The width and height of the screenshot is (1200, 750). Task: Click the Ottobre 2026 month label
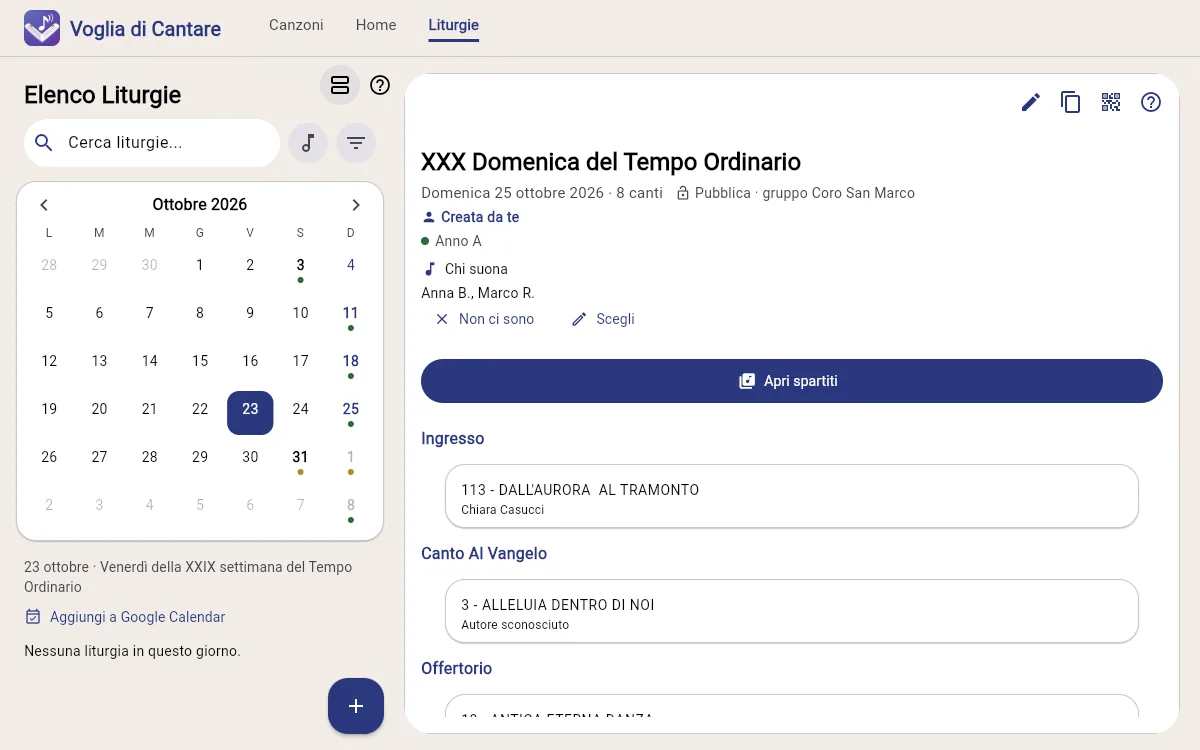(x=200, y=205)
